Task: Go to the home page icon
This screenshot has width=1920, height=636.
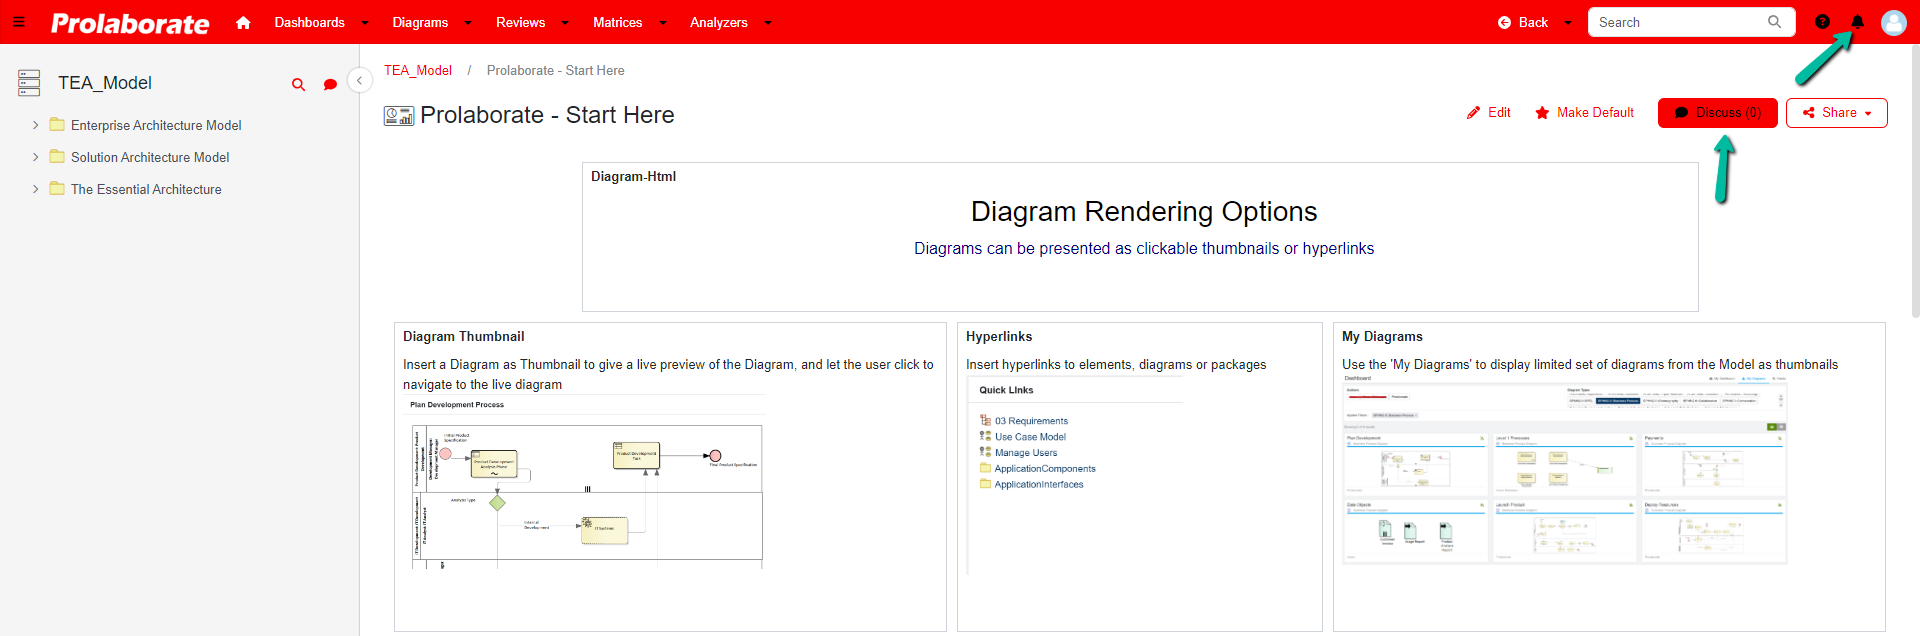Action: pyautogui.click(x=243, y=22)
